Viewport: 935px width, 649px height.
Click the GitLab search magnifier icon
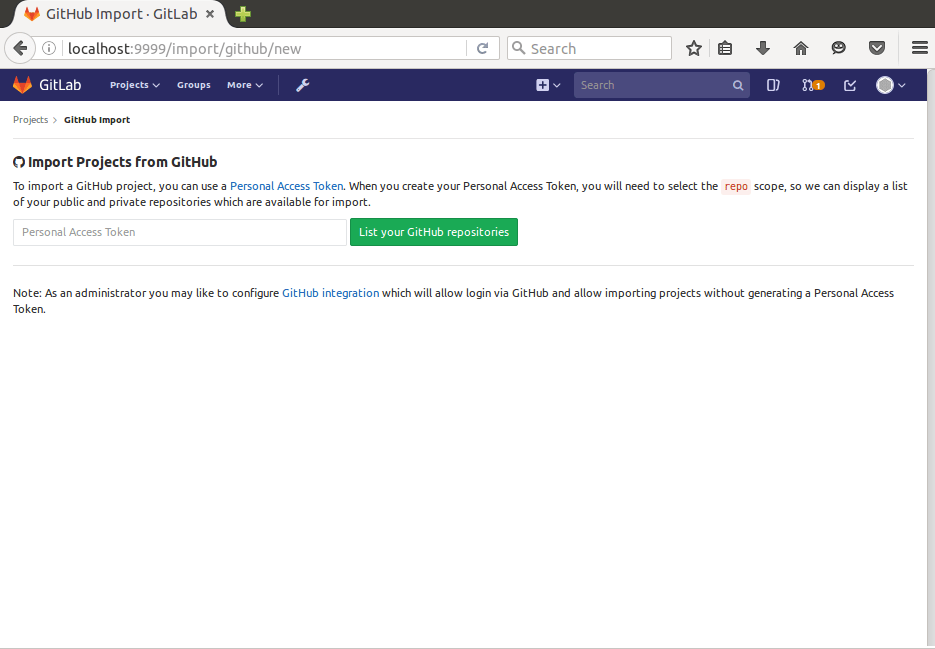(x=738, y=85)
